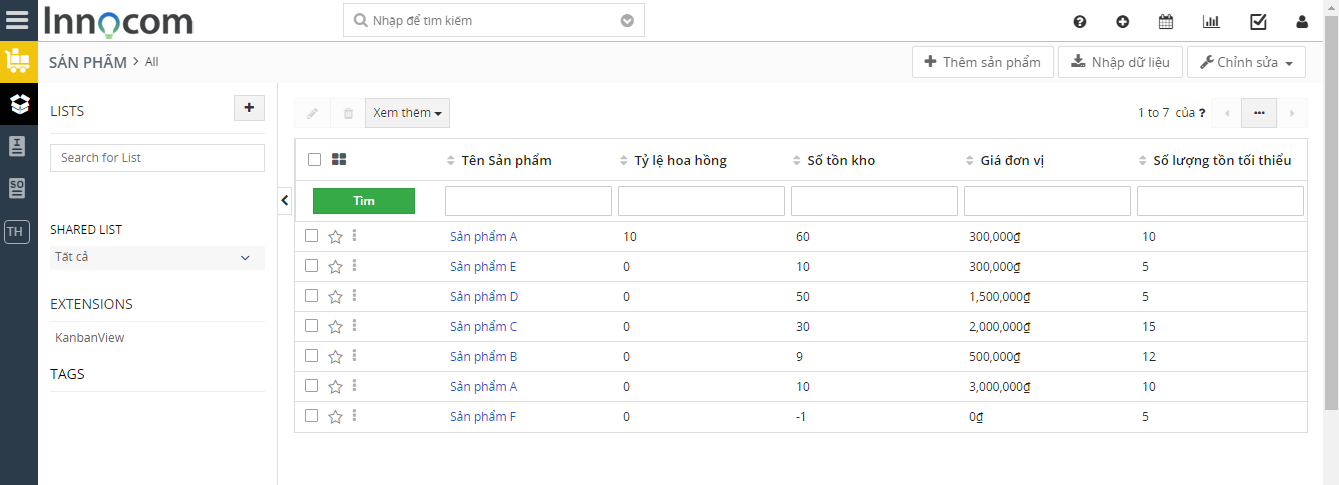Image resolution: width=1339 pixels, height=485 pixels.
Task: Open the tasks checkmark icon
Action: (1258, 21)
